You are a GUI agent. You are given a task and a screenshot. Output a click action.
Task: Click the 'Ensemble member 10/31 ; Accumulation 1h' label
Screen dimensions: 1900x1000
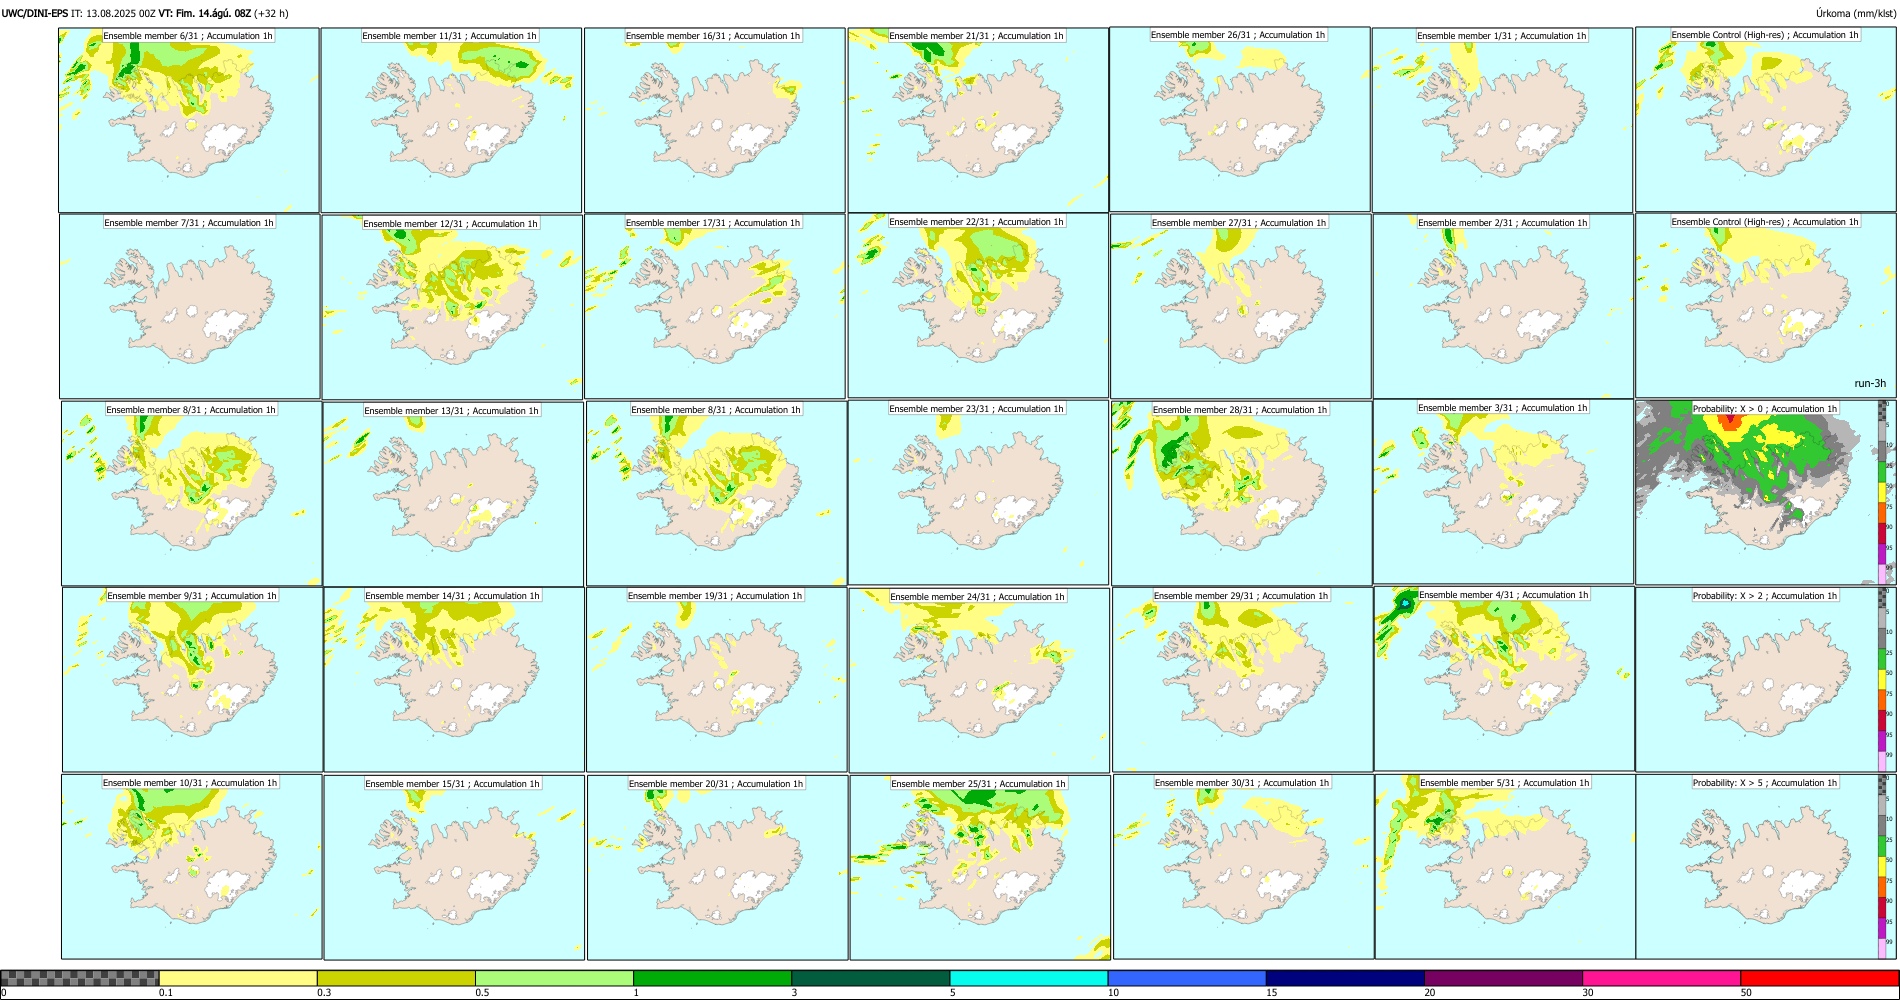[x=190, y=783]
